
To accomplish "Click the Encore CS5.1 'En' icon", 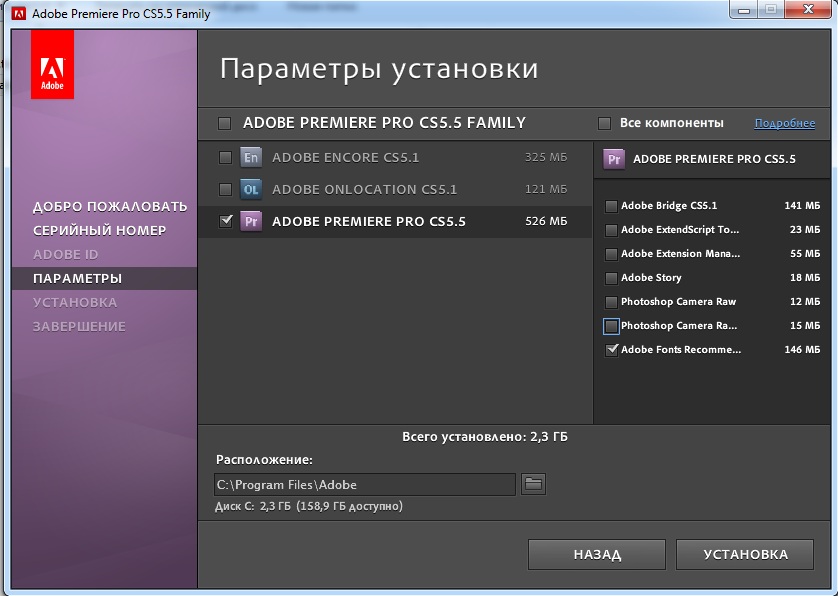I will pos(251,157).
